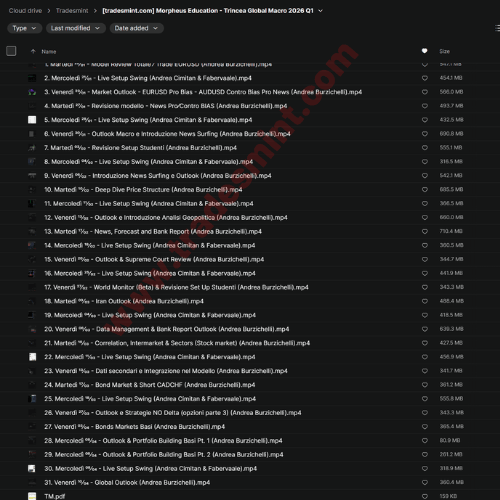The height and width of the screenshot is (500, 500).
Task: Click the '80.9 MB' size value
Action: click(450, 441)
